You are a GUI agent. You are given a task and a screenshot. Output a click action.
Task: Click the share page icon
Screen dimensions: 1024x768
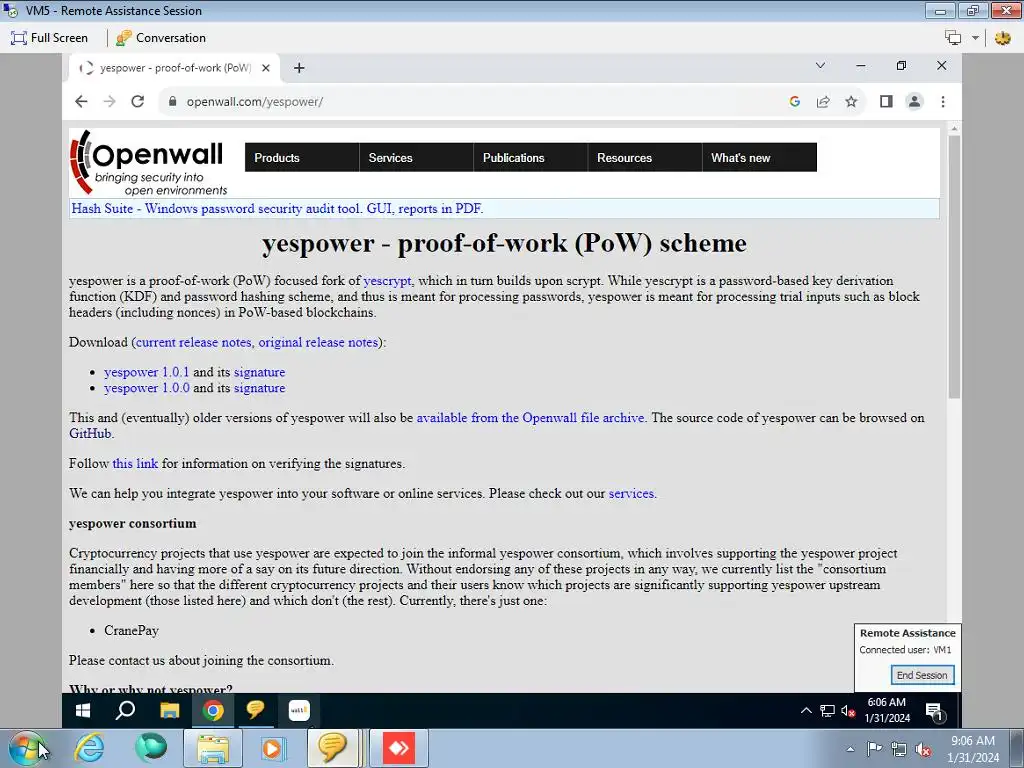(x=823, y=101)
